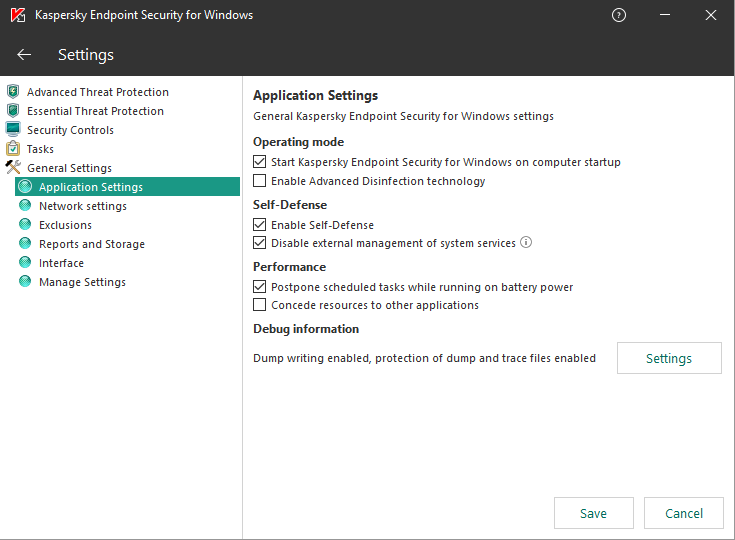Click the Advanced Threat Protection shield icon

click(x=13, y=92)
